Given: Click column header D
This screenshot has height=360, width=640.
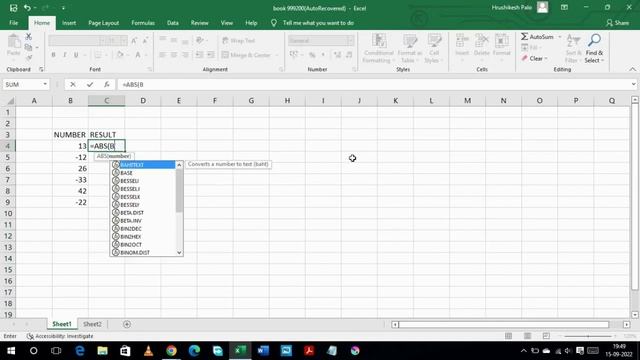Looking at the screenshot, I should [x=143, y=100].
